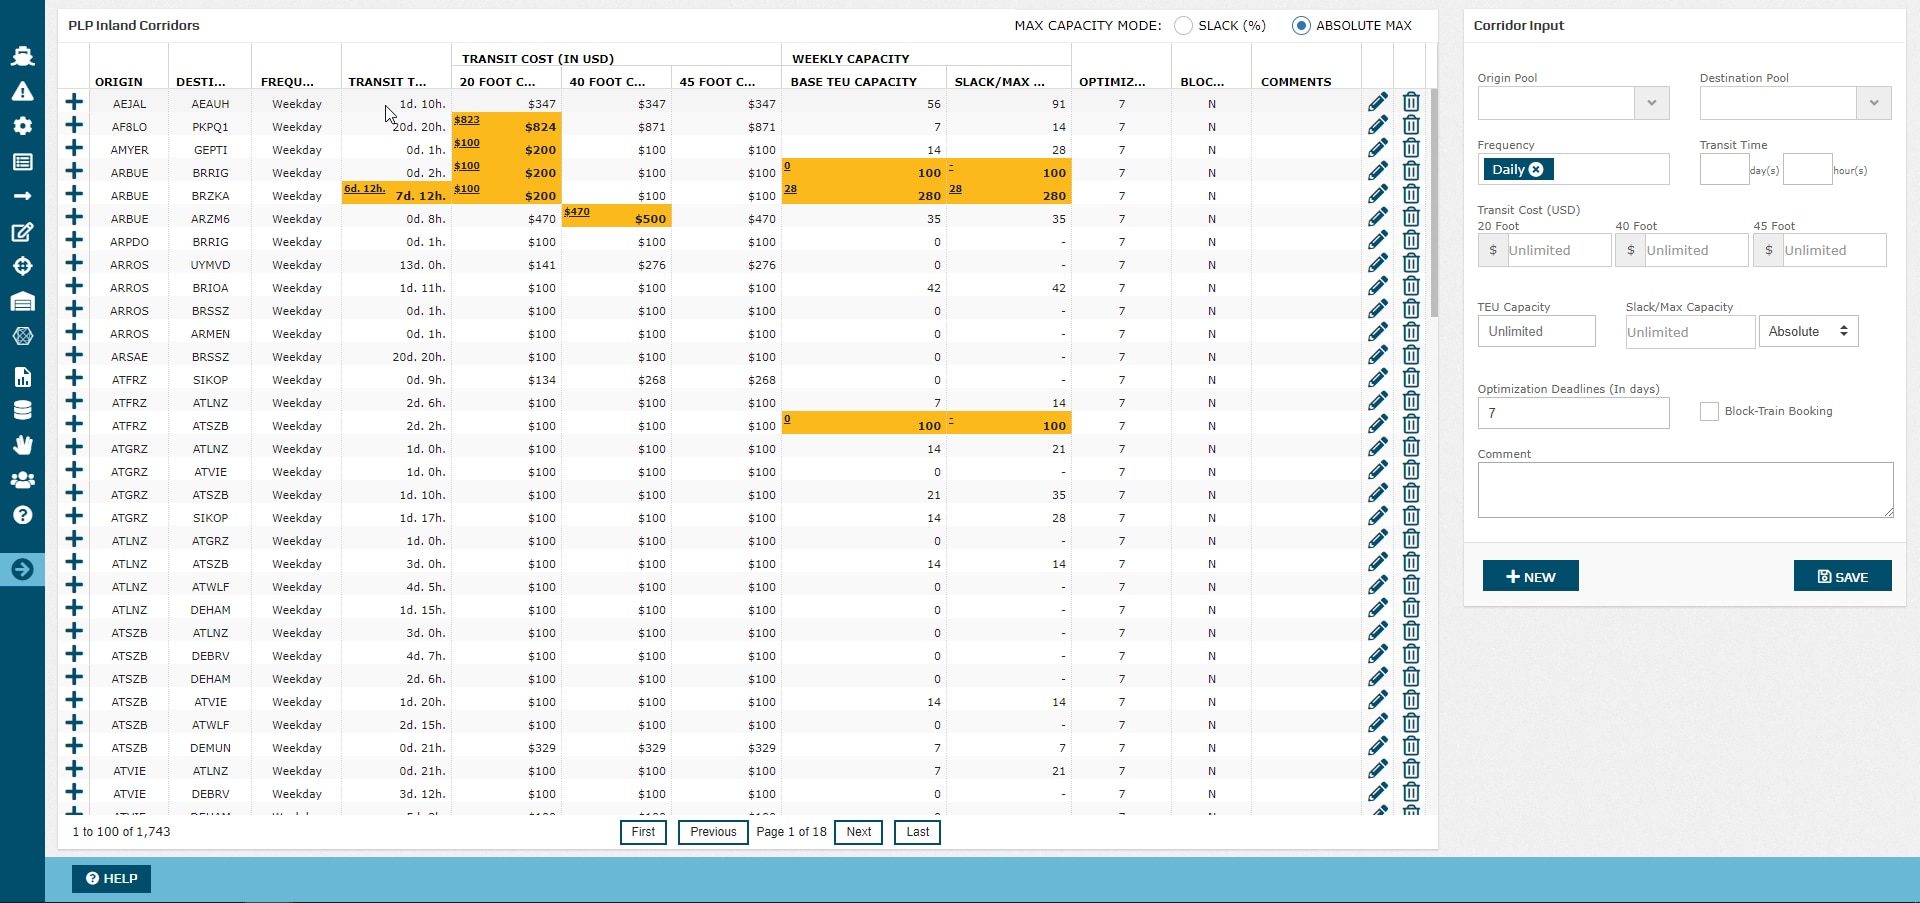
Task: Change the Absolute slack type selector
Action: (x=1808, y=332)
